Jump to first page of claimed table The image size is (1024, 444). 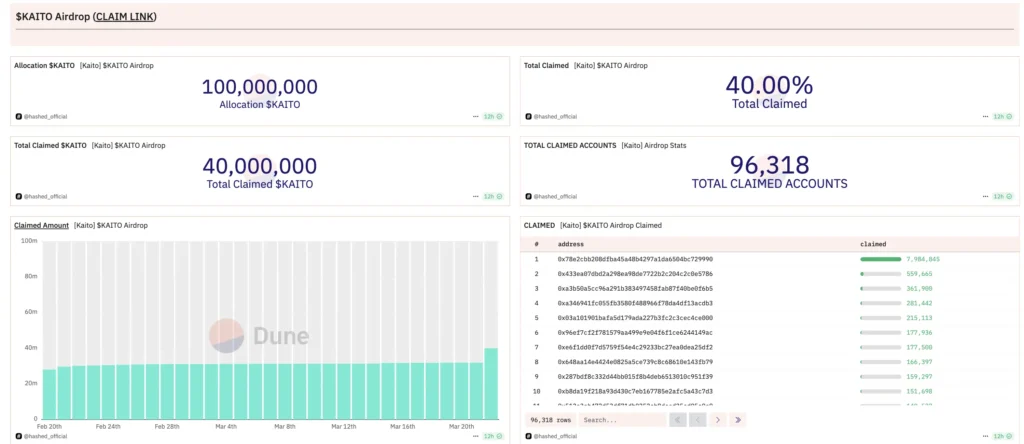click(678, 420)
